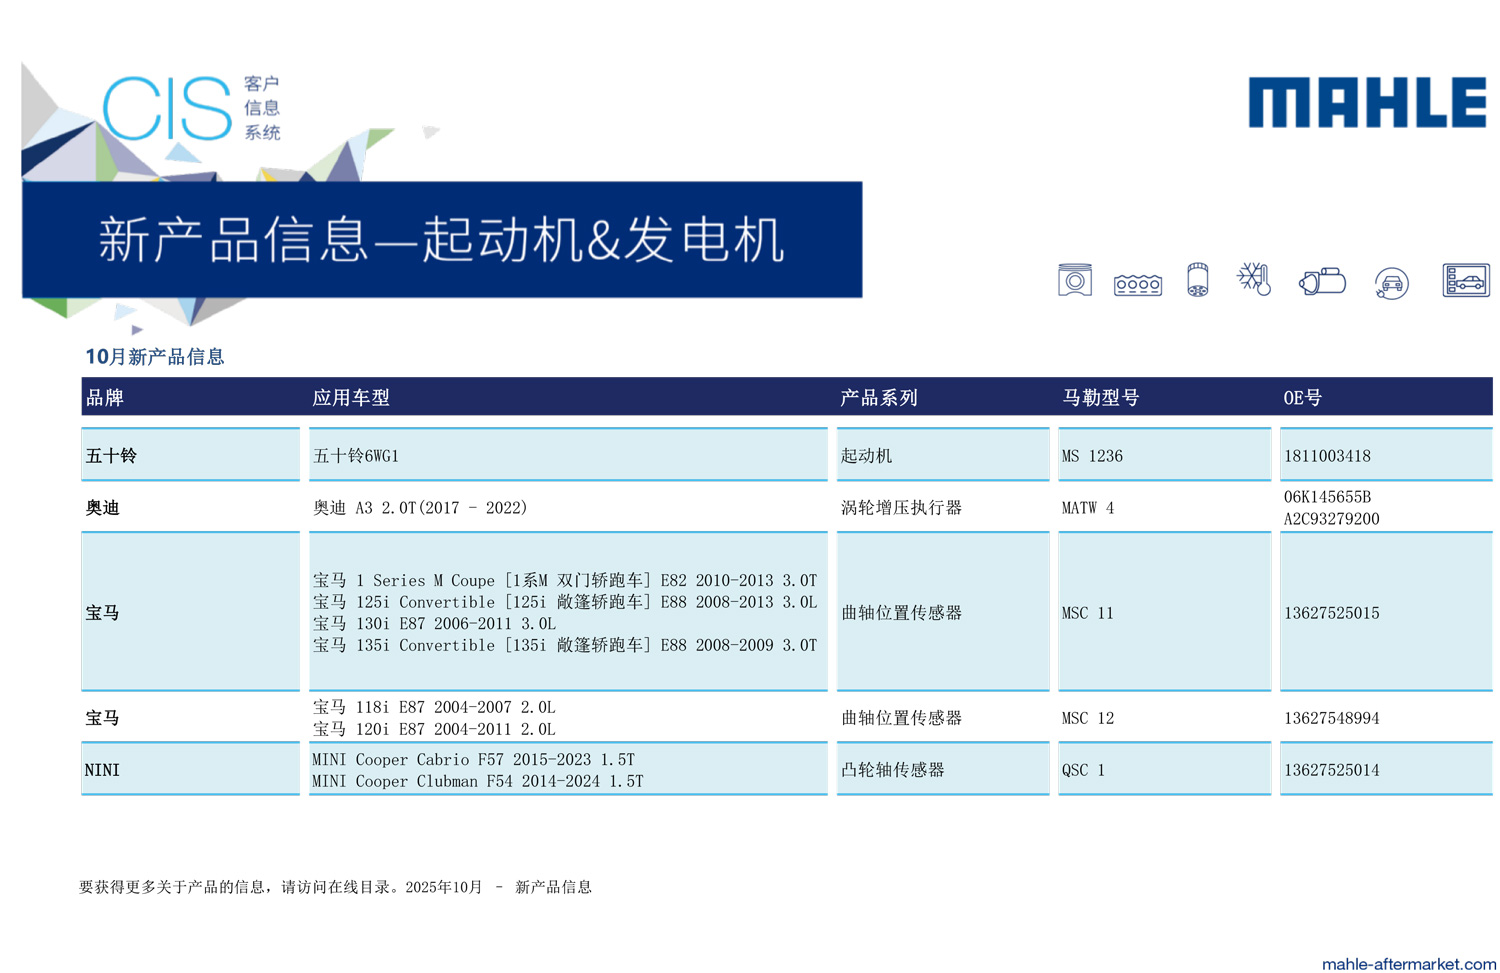Click the CIS customer information system logo
The image size is (1500, 973).
[x=190, y=108]
